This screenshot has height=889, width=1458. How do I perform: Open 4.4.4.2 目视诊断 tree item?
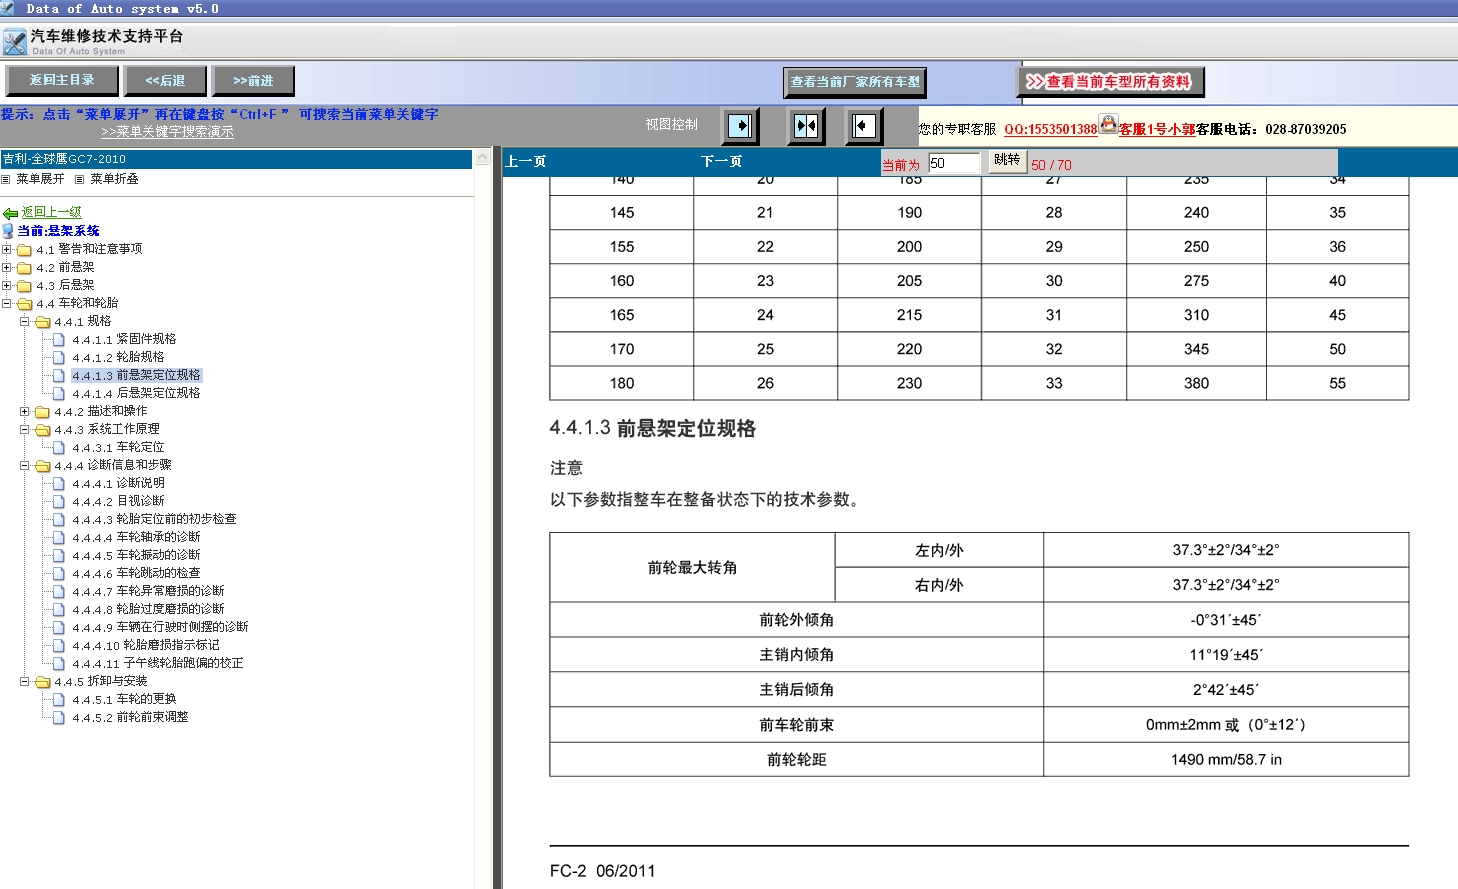tap(118, 501)
